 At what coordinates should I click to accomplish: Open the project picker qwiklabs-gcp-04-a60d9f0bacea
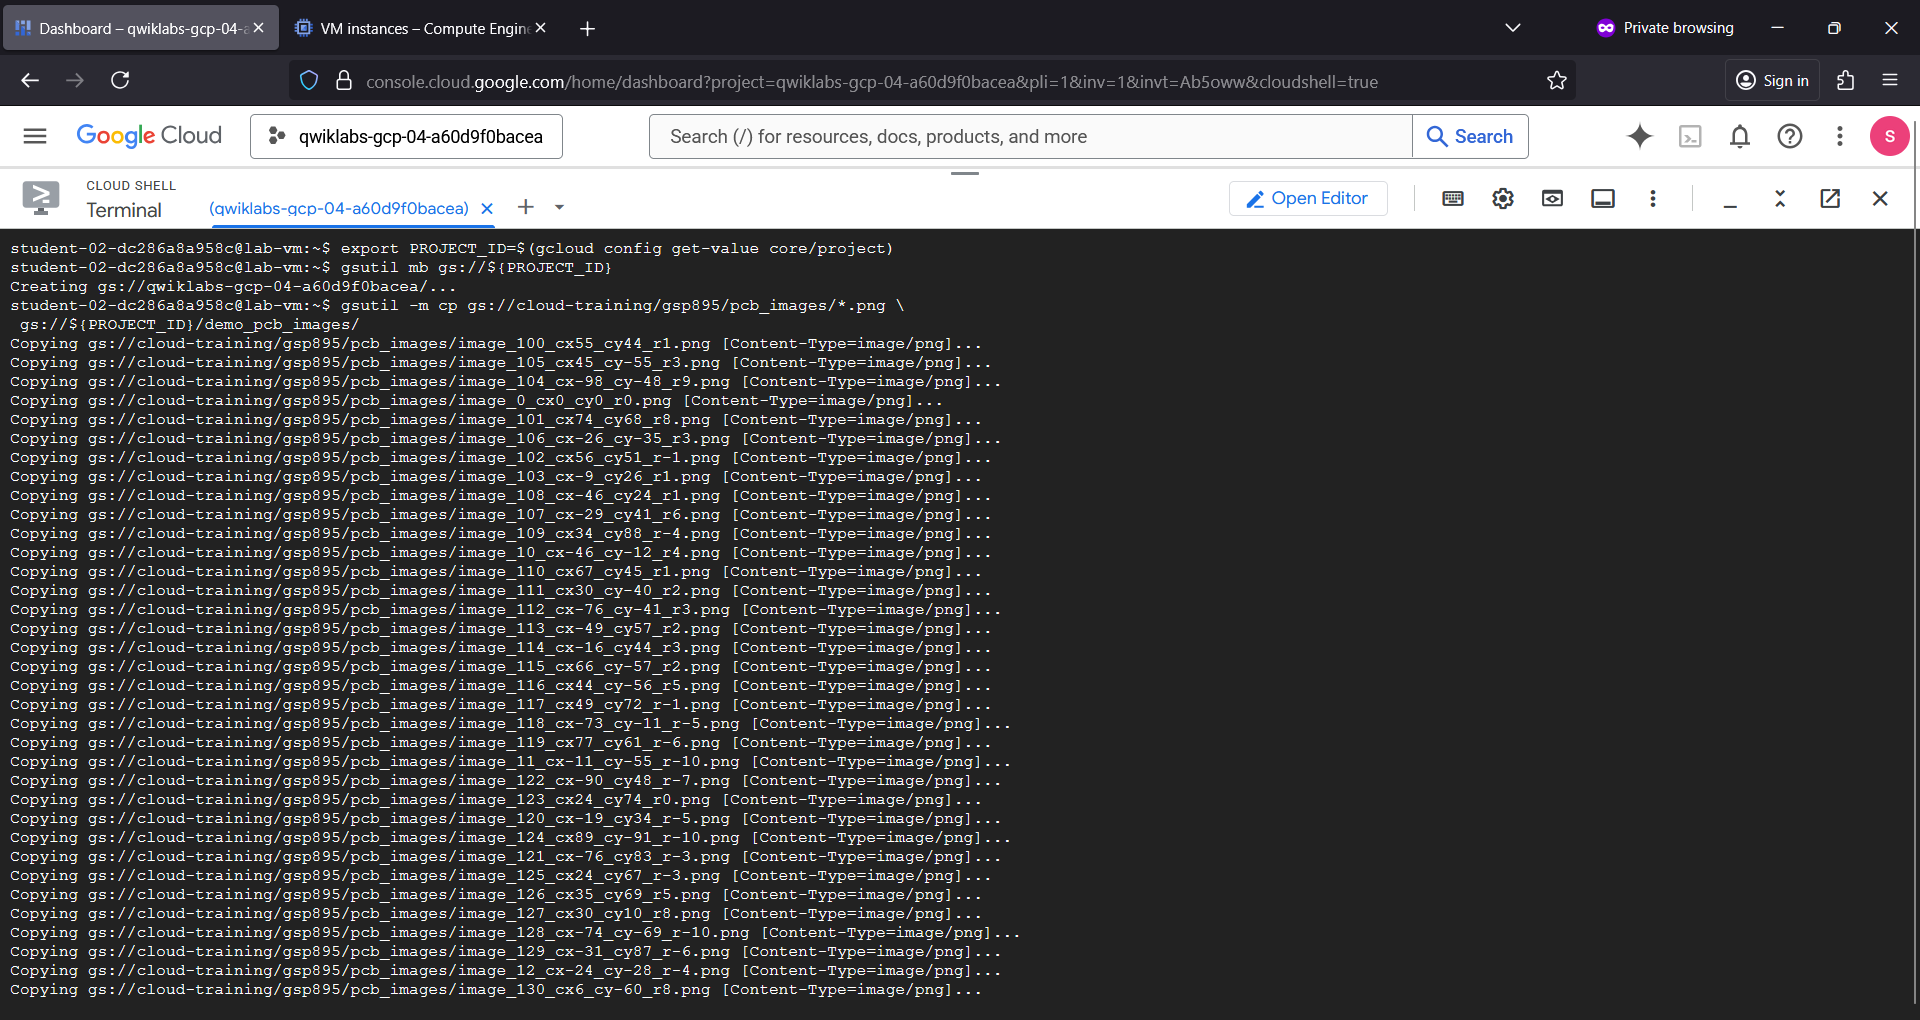406,136
